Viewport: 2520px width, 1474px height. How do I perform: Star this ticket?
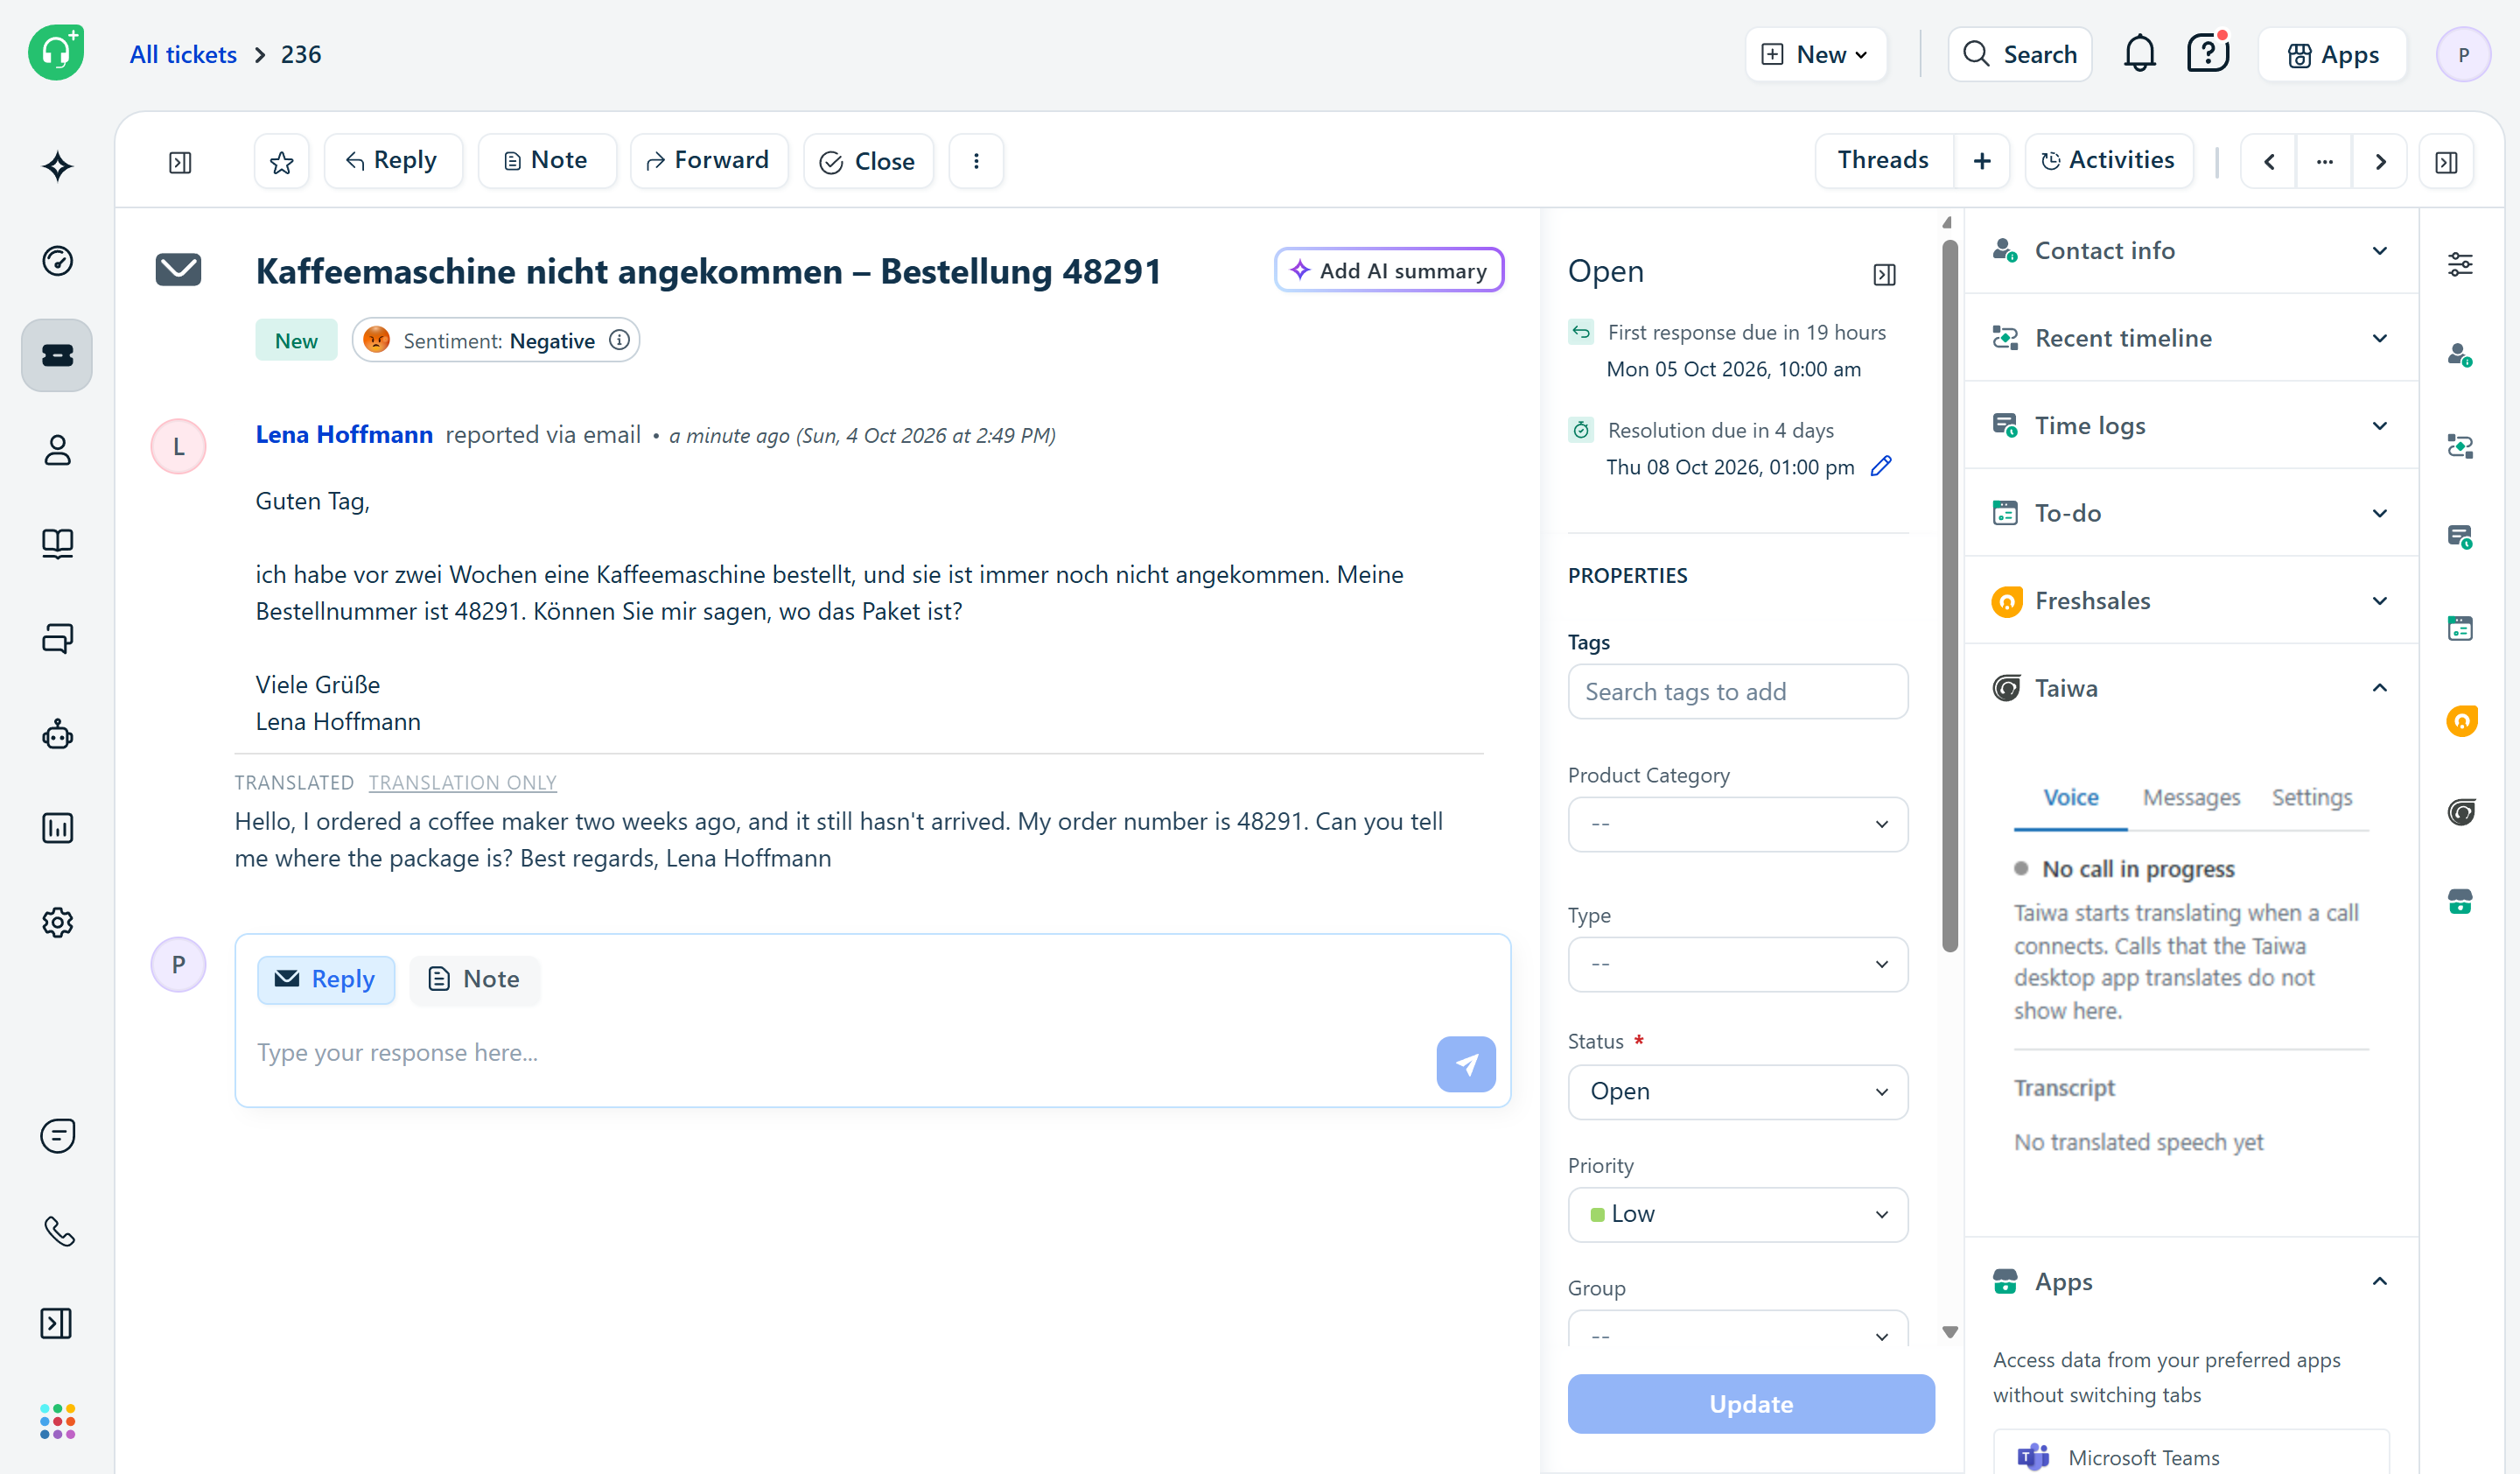(282, 161)
